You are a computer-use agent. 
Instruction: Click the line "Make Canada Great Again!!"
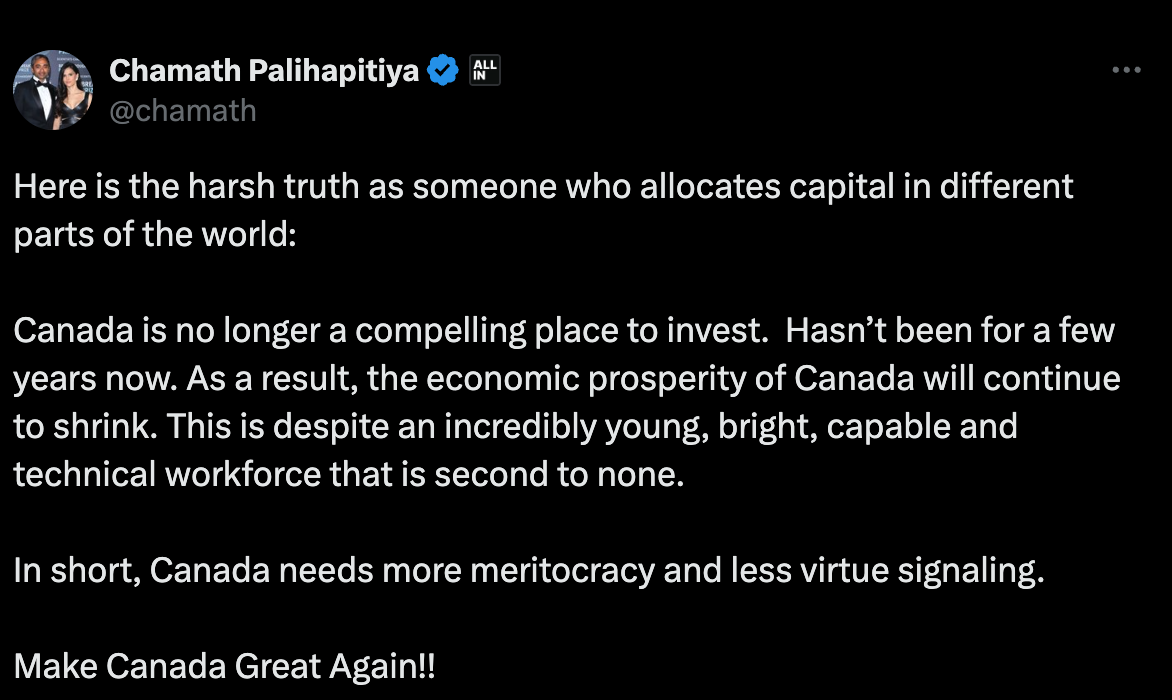coord(225,667)
